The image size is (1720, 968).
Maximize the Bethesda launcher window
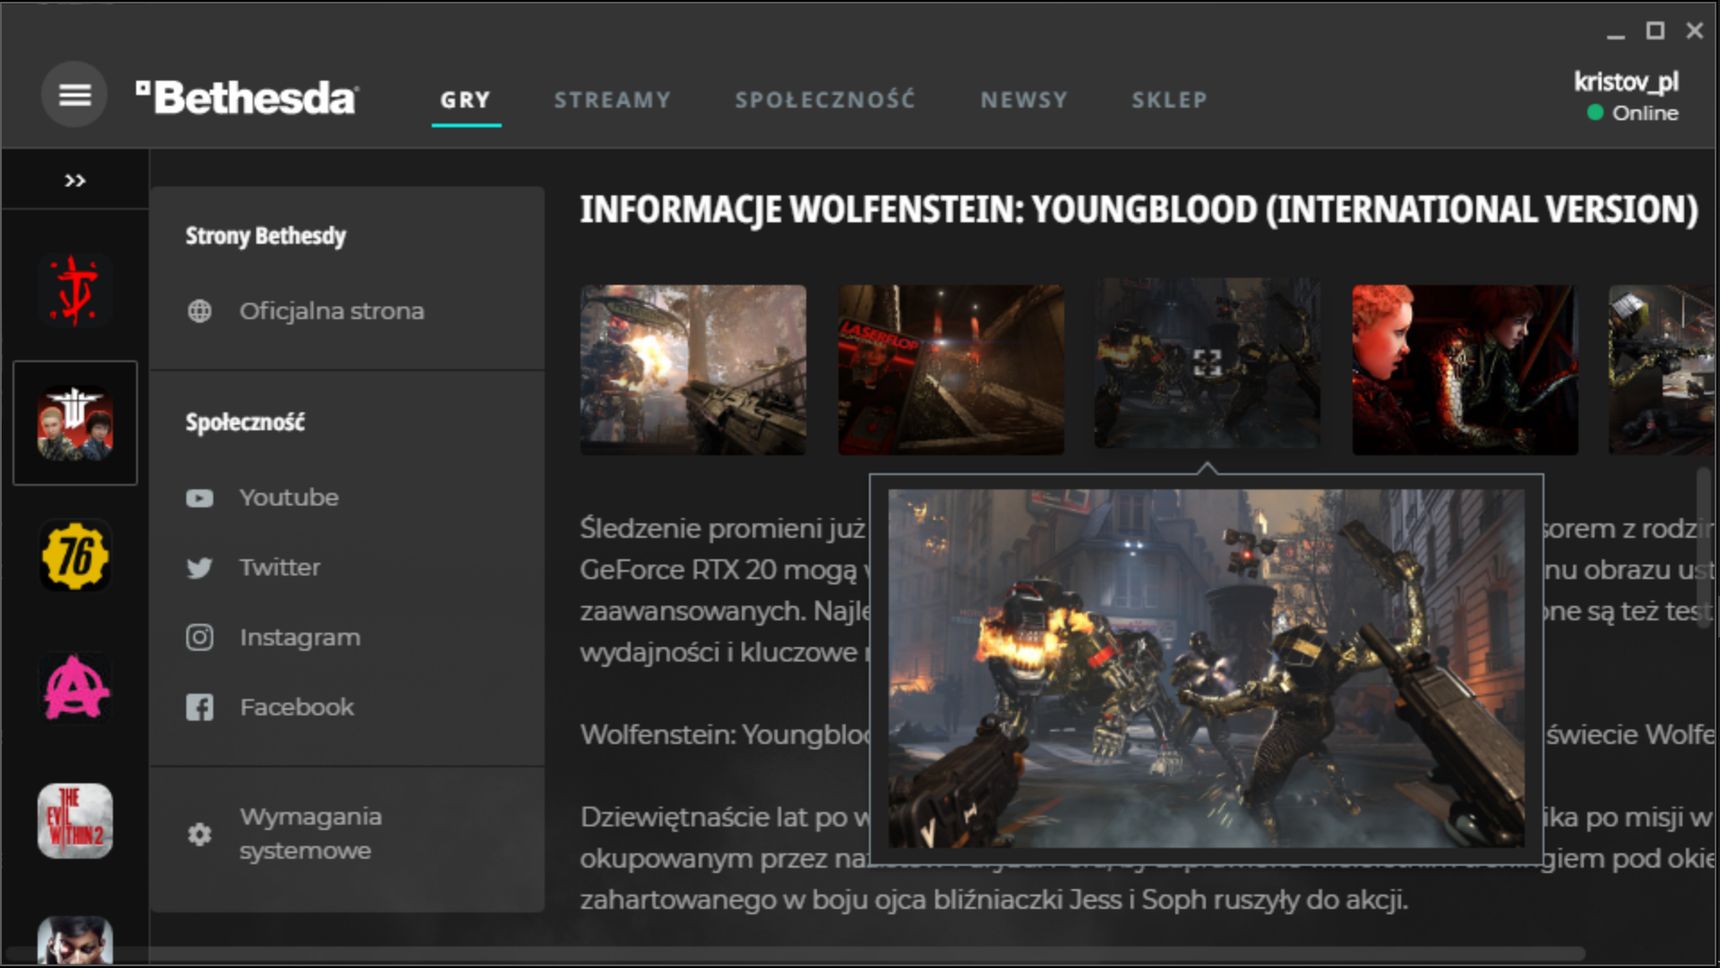pyautogui.click(x=1655, y=31)
